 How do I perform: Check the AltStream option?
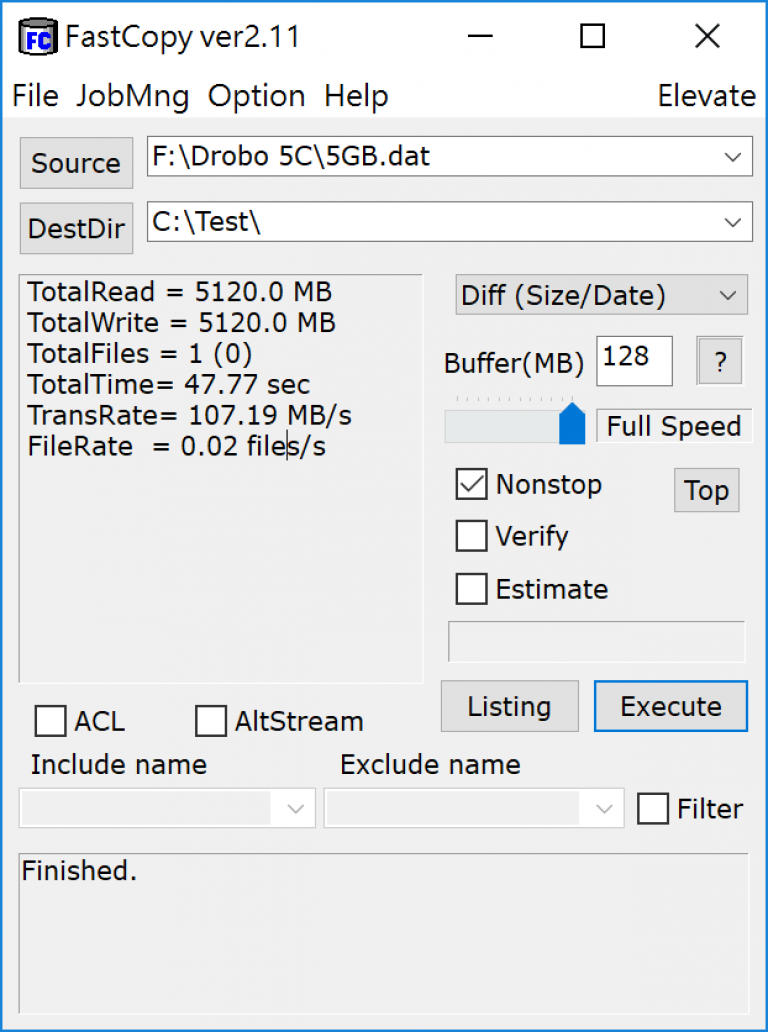tap(211, 721)
